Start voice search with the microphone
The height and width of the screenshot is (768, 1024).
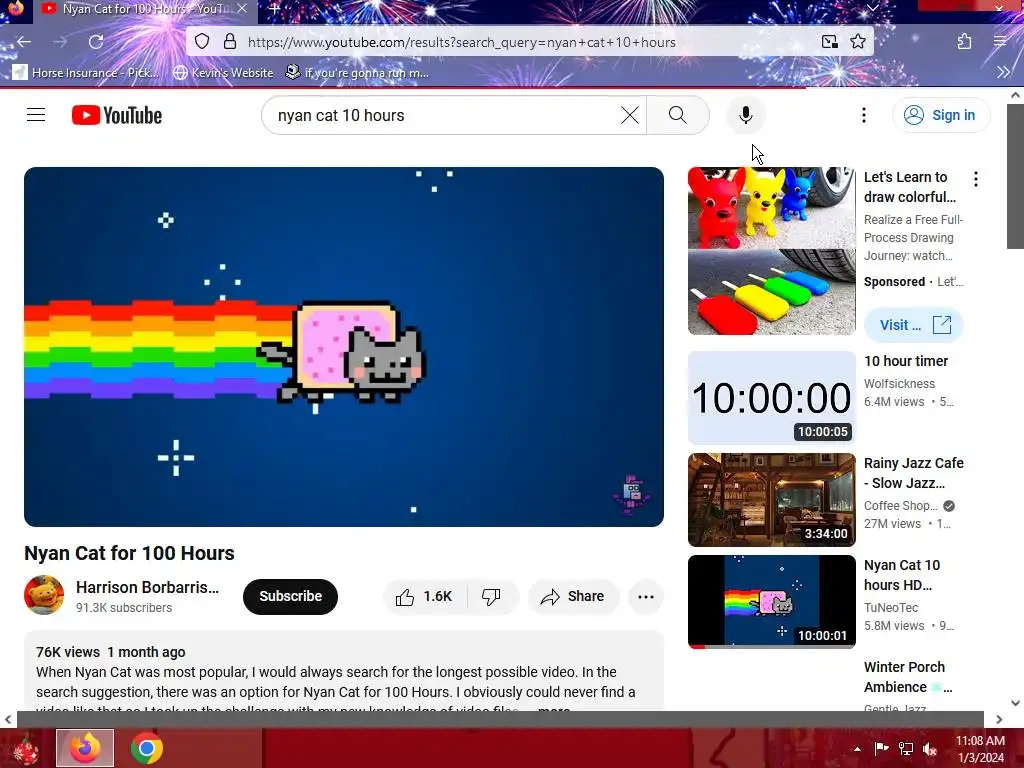[x=745, y=115]
